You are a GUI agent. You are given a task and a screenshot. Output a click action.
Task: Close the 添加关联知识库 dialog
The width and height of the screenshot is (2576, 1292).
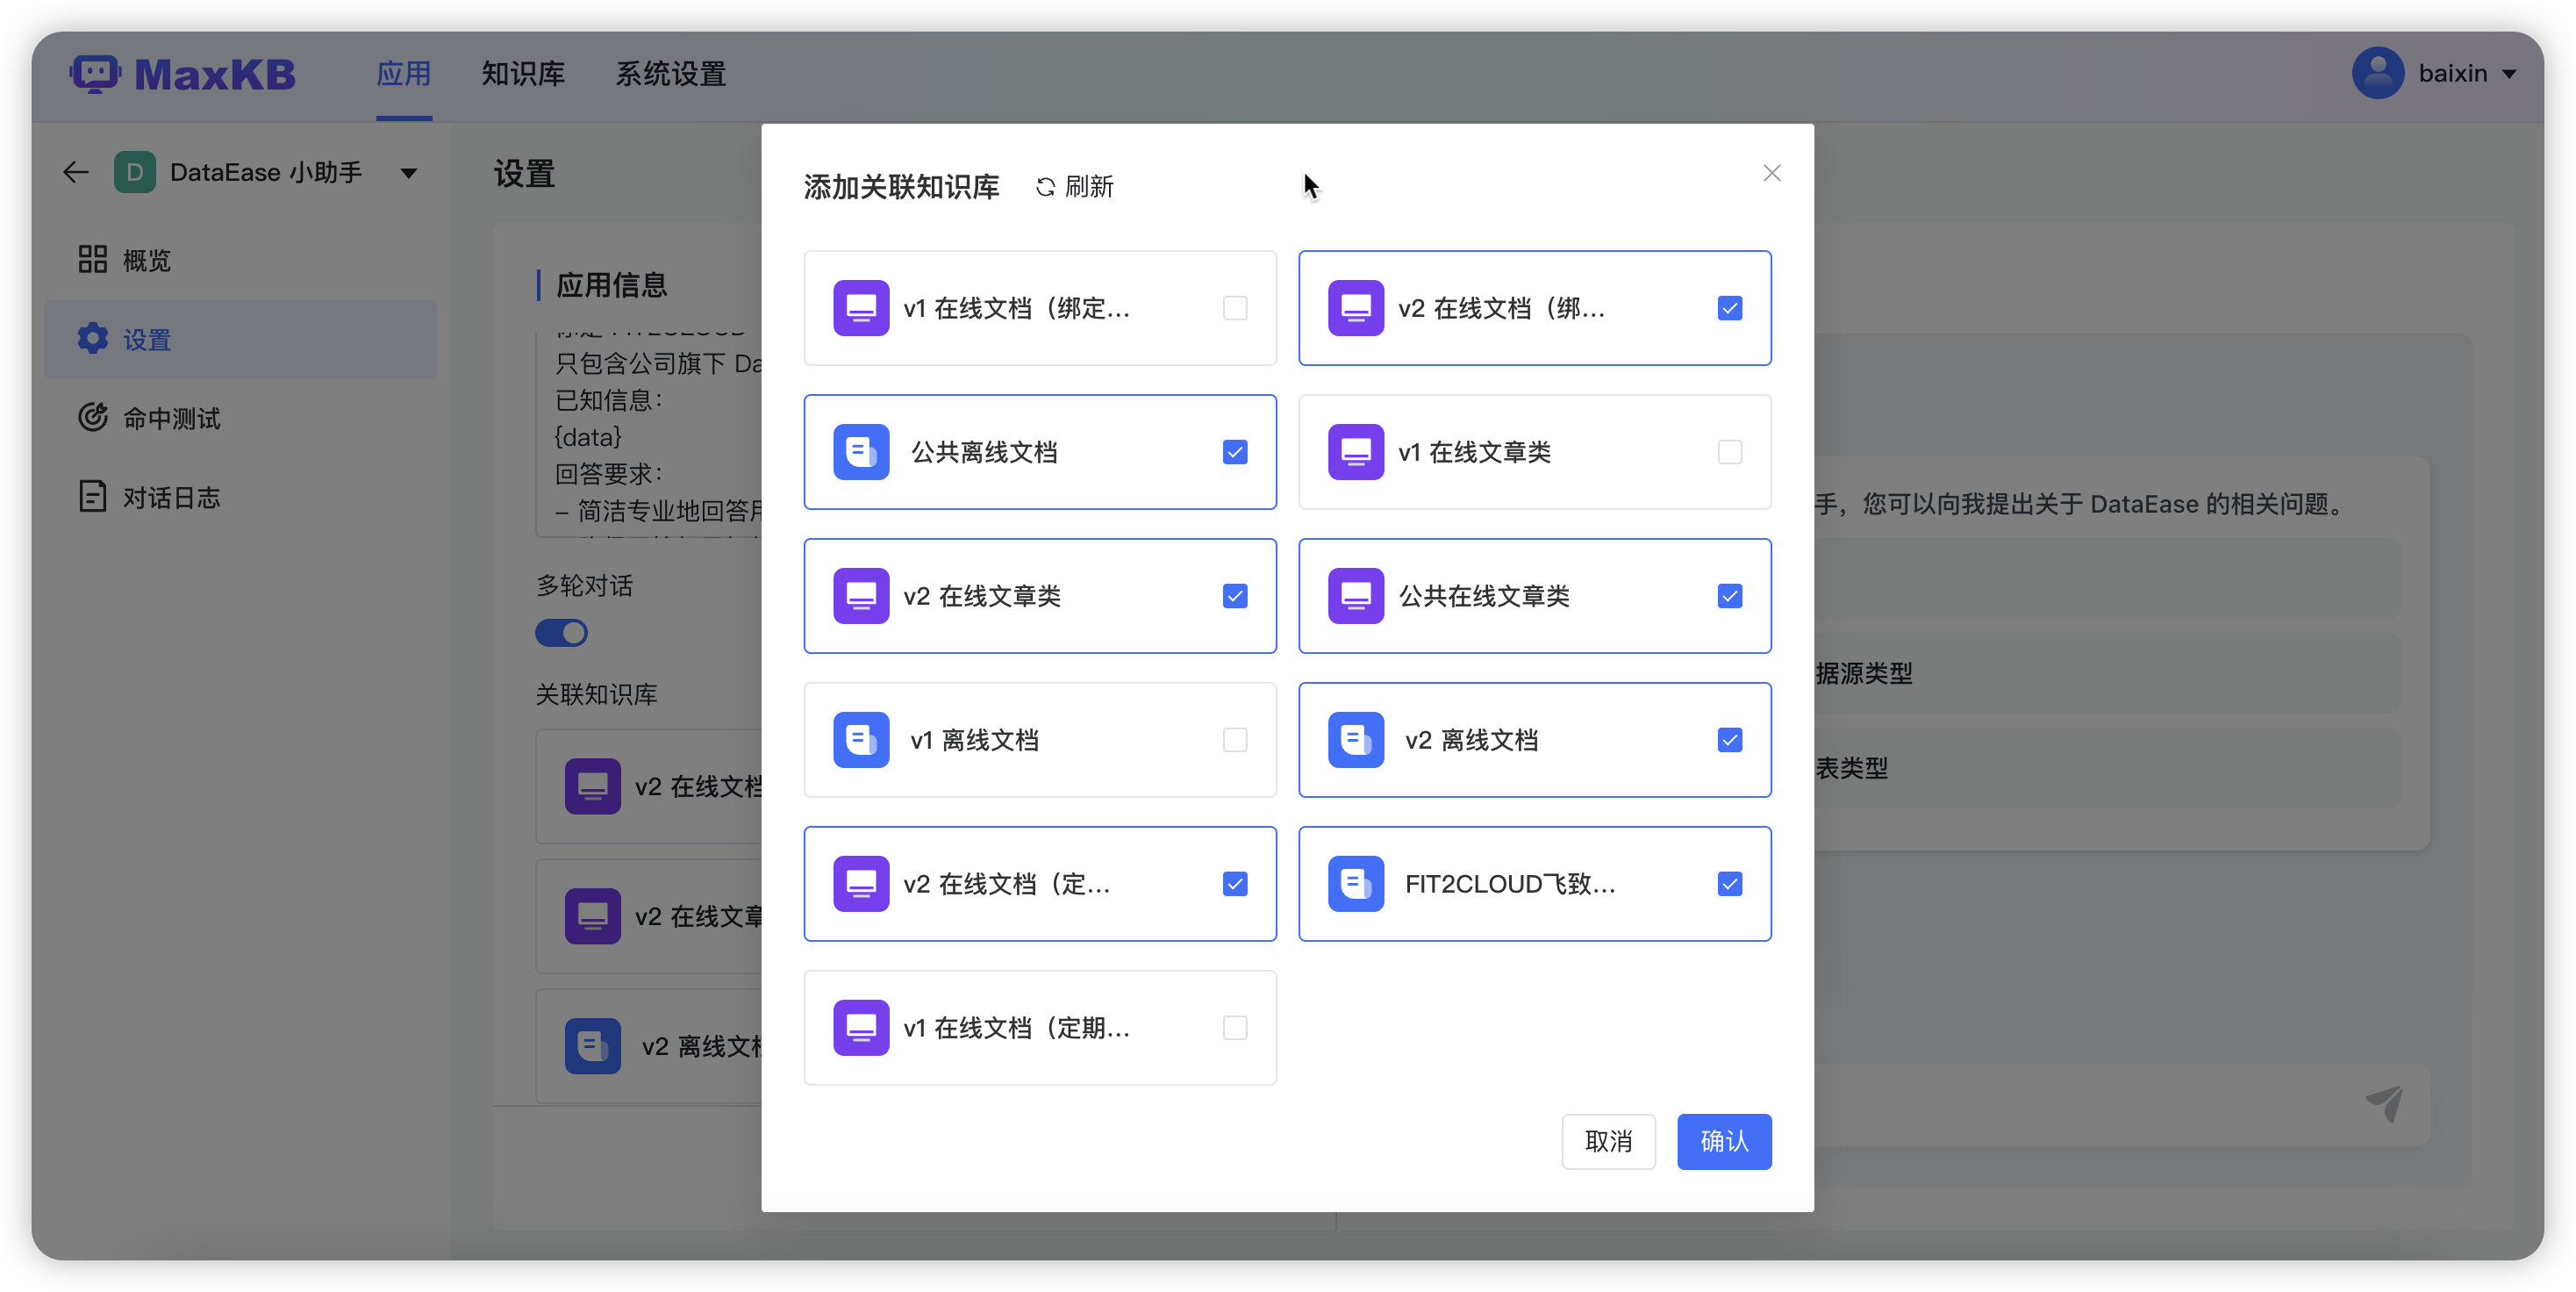1771,173
